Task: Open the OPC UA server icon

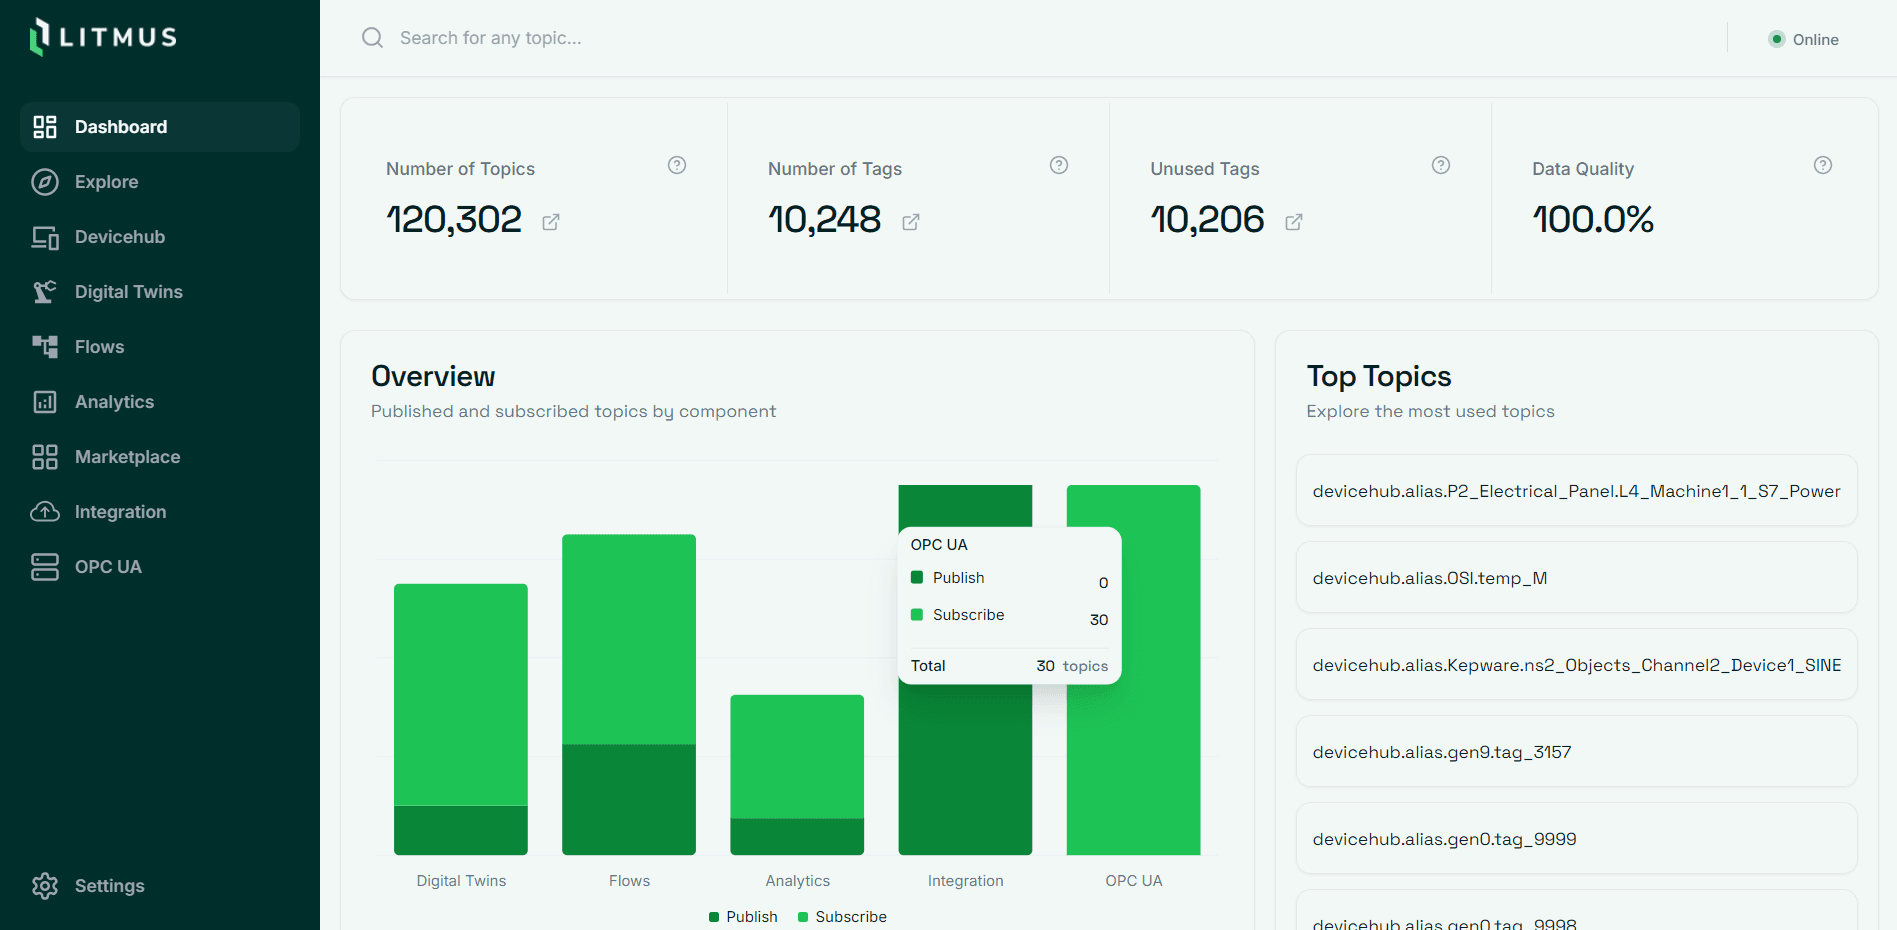Action: [x=45, y=566]
